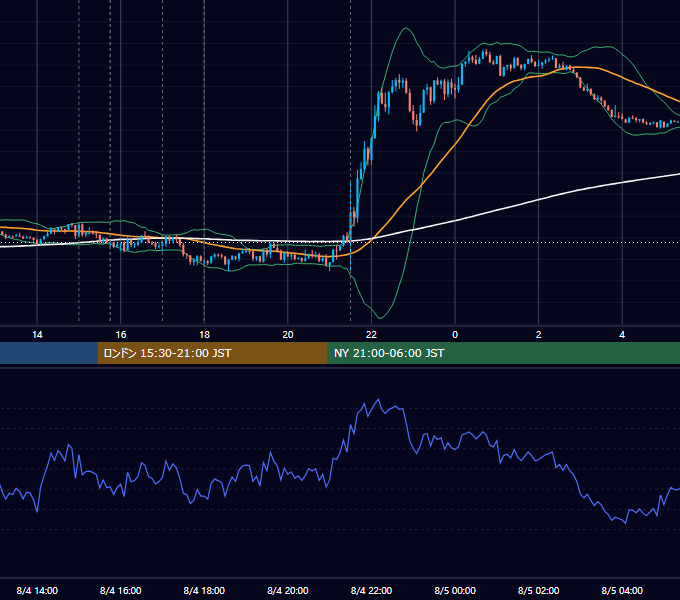Image resolution: width=680 pixels, height=600 pixels.
Task: Click the 8/4 14:00 label on indicator axis
Action: tap(37, 590)
